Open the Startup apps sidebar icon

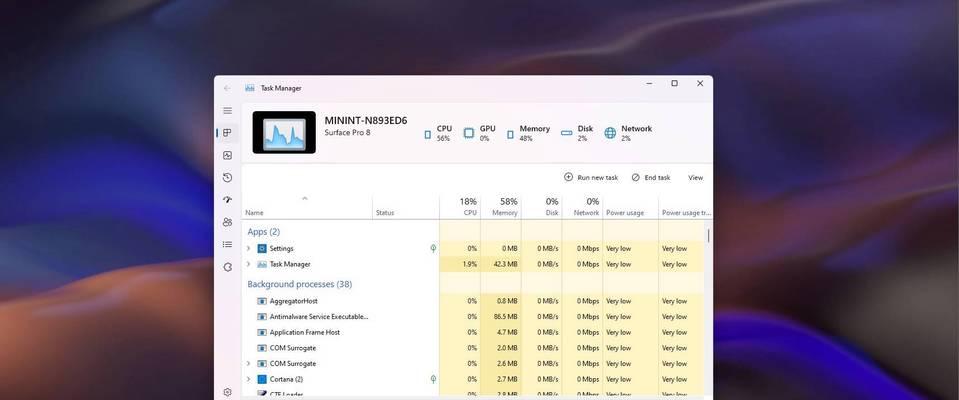point(228,200)
